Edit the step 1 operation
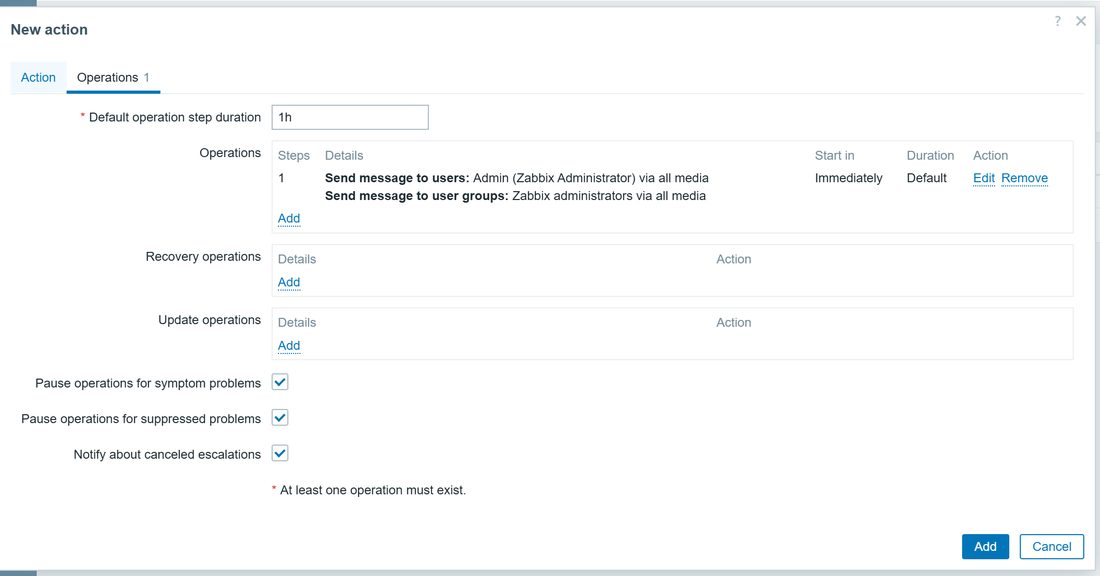The height and width of the screenshot is (576, 1100). click(x=984, y=178)
